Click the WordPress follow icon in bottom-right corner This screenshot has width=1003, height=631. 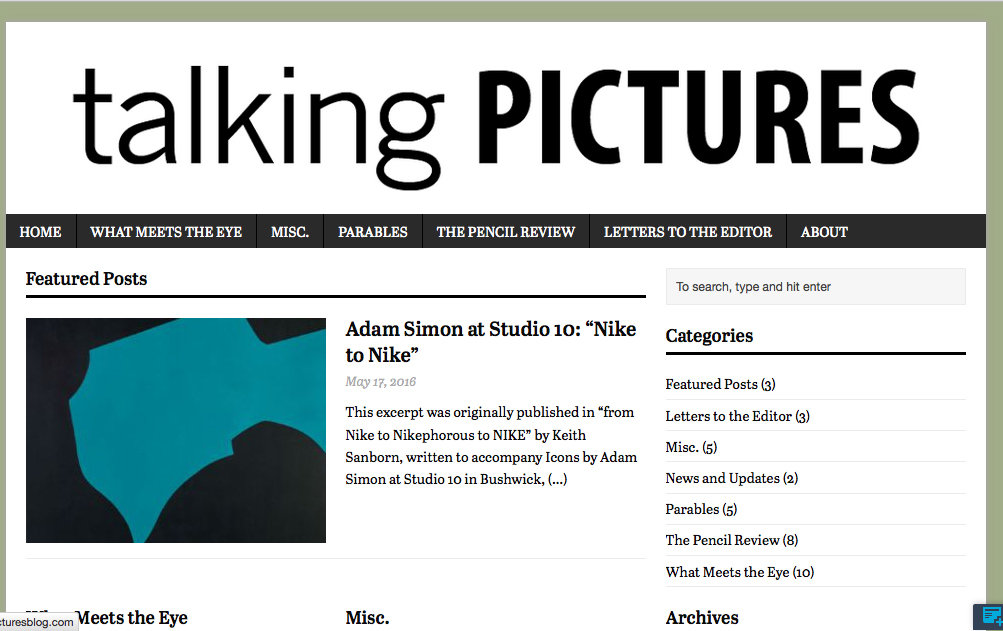[x=990, y=616]
